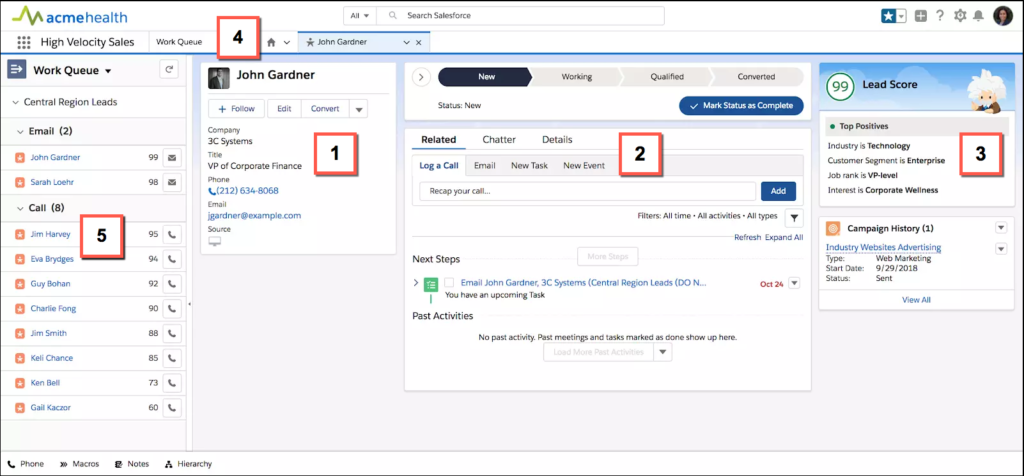Open more actions dropdown next to Convert
This screenshot has height=476, width=1024.
359,109
